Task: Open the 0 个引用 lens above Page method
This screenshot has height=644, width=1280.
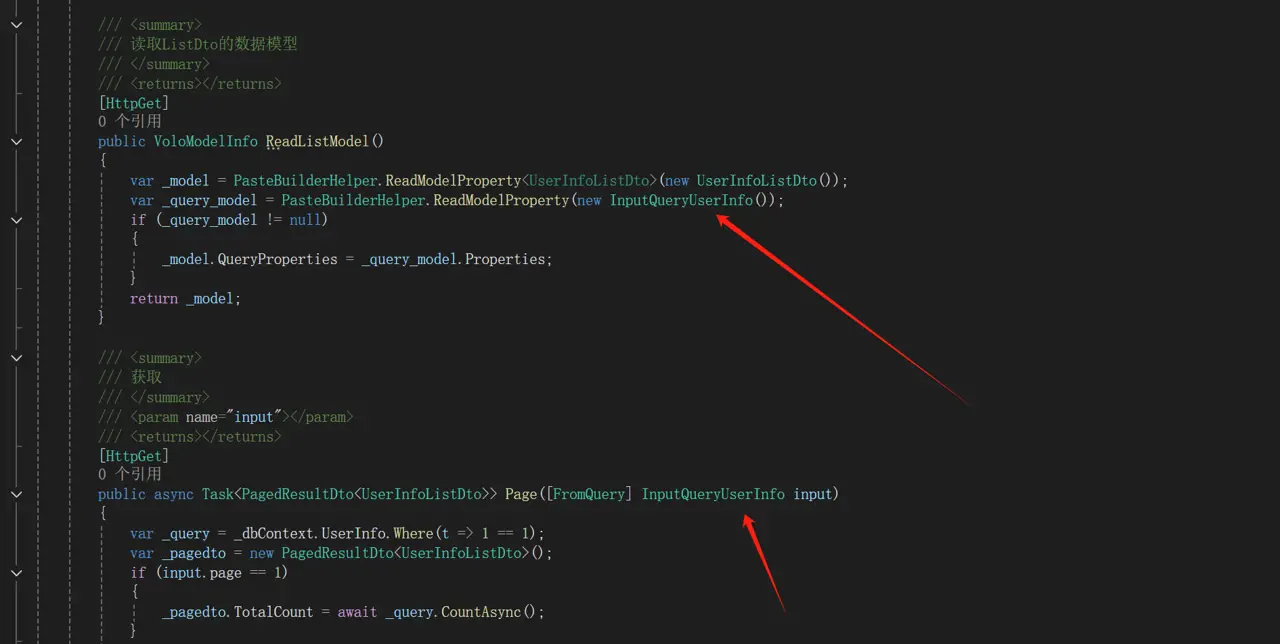Action: (x=129, y=474)
